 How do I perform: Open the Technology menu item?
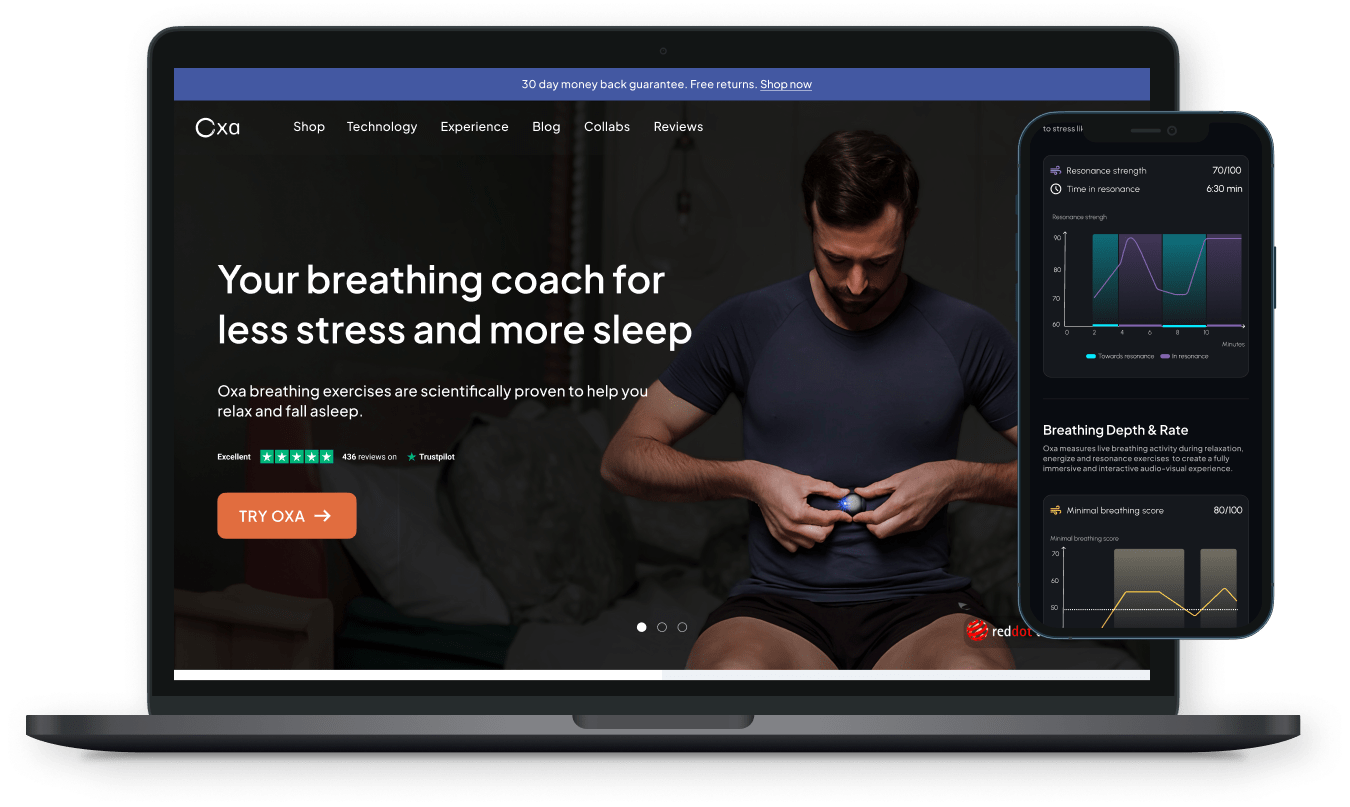382,127
